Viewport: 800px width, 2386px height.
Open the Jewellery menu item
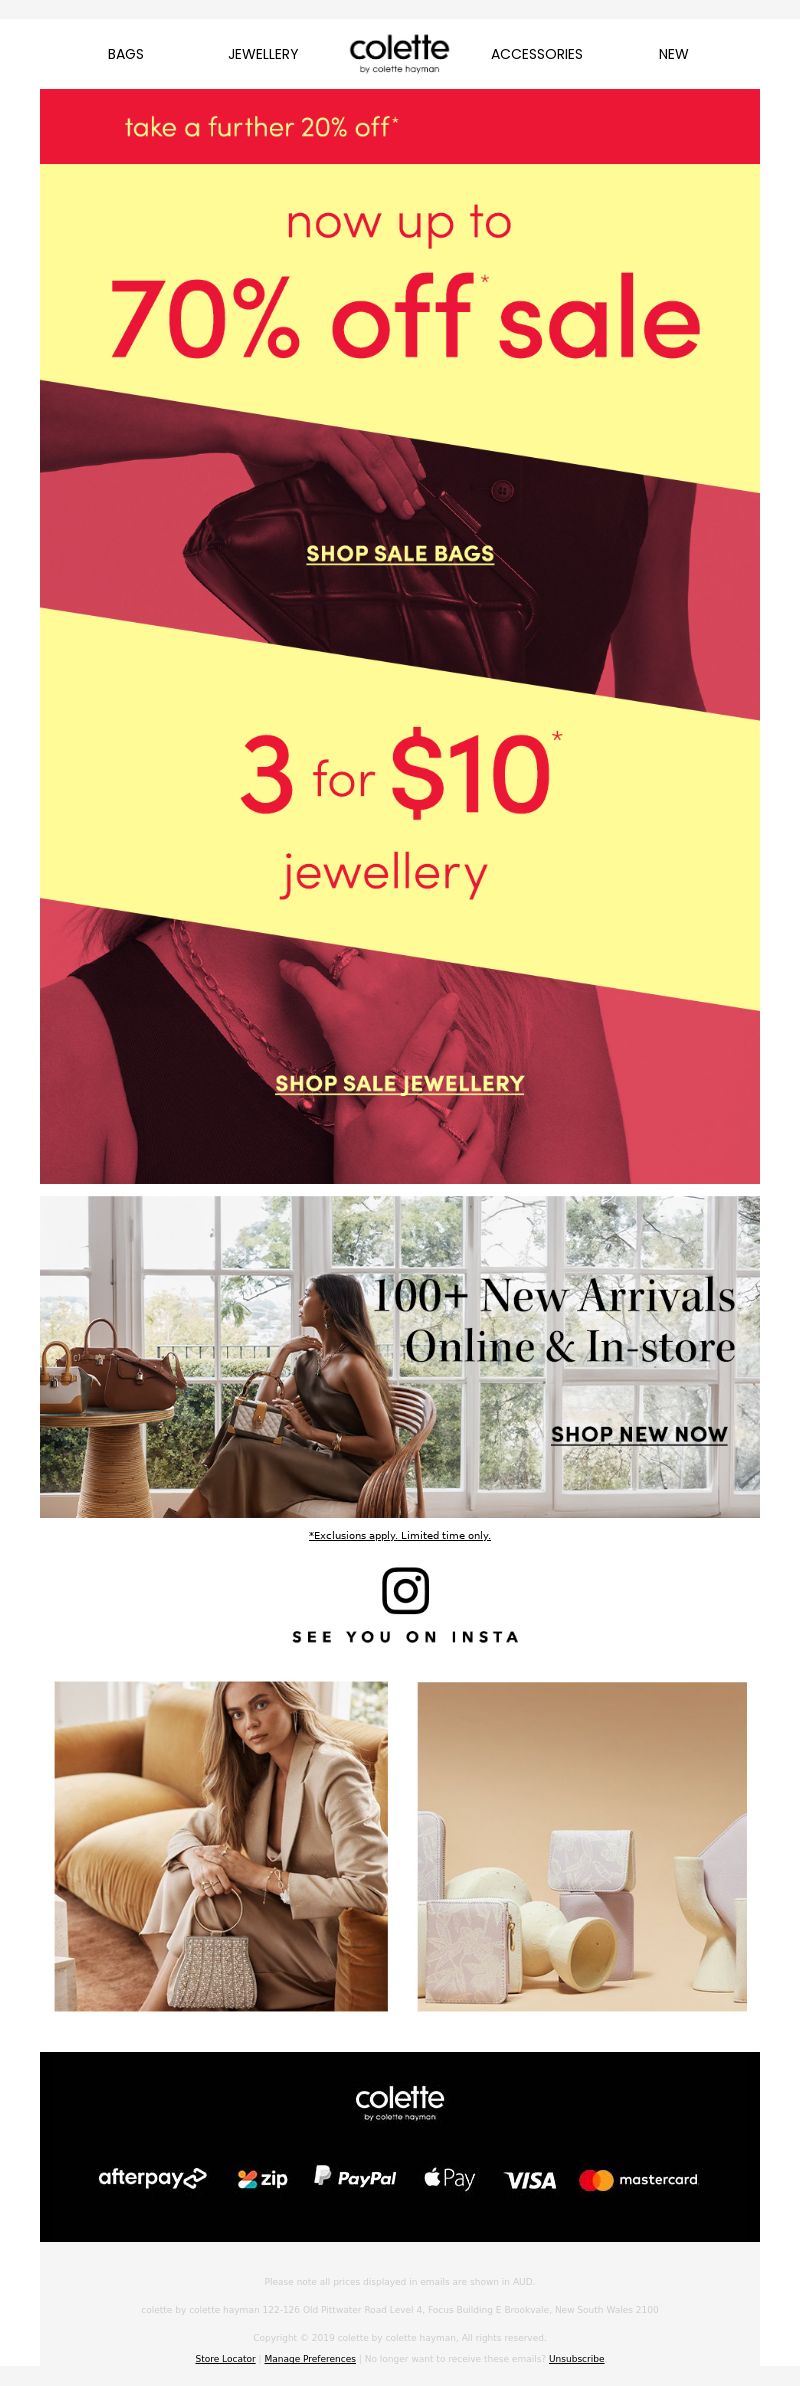263,54
